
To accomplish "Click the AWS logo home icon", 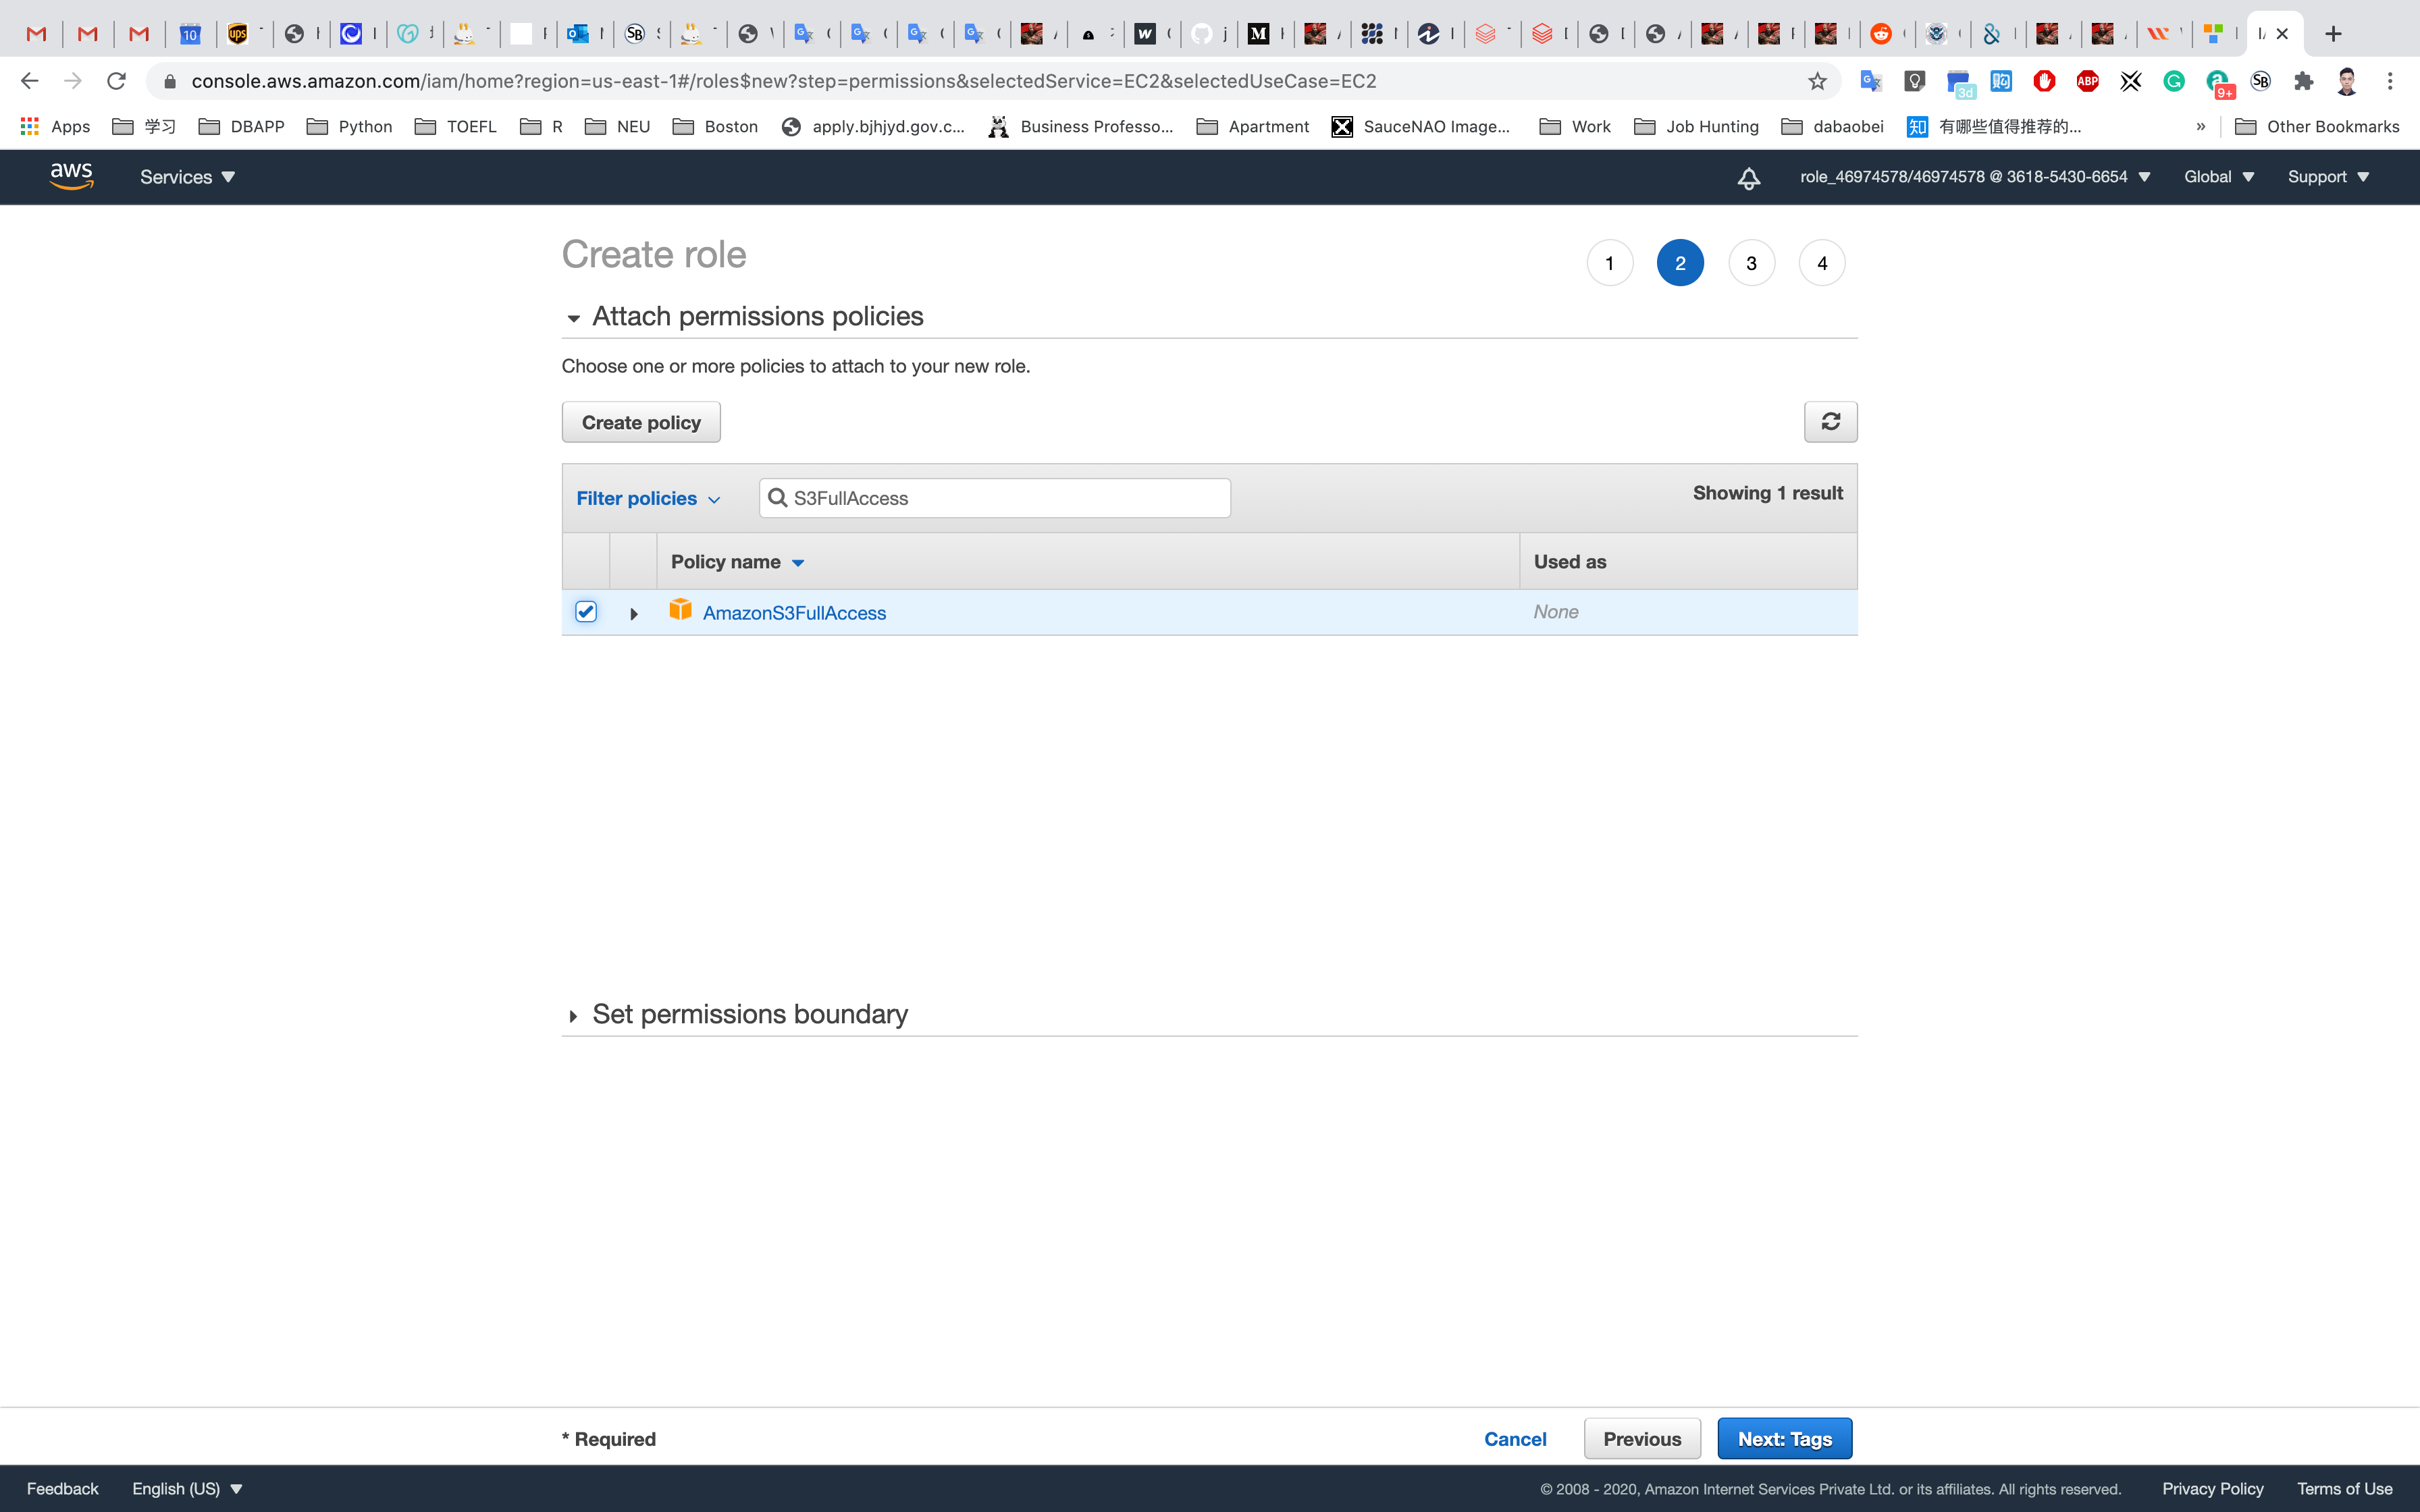I will point(71,176).
